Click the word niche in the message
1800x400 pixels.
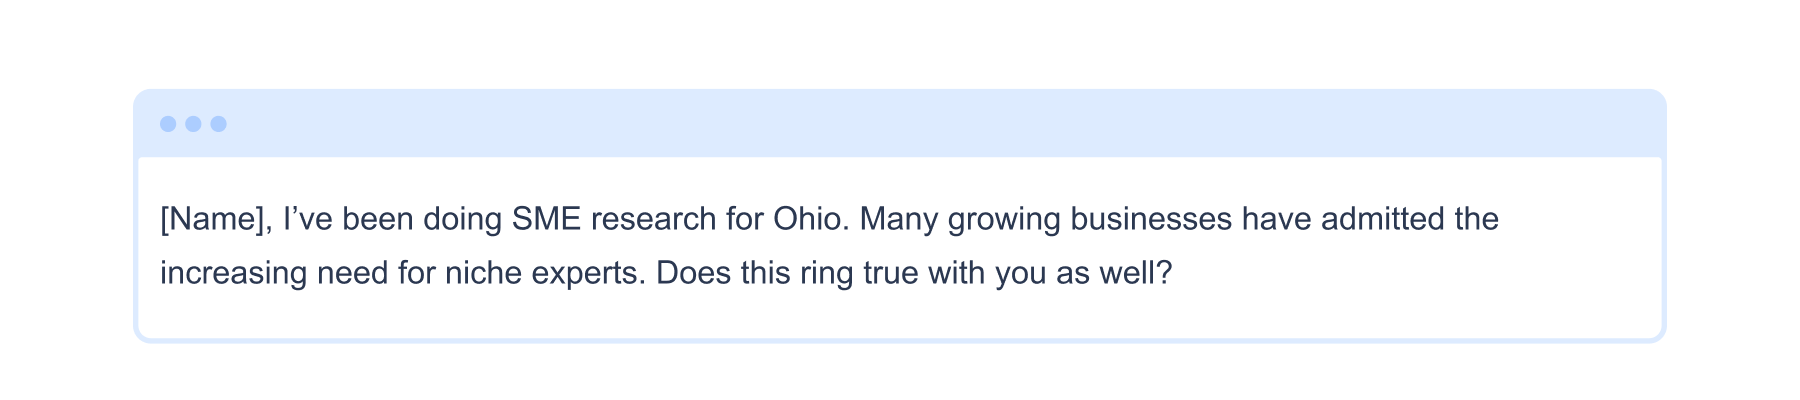click(x=483, y=273)
